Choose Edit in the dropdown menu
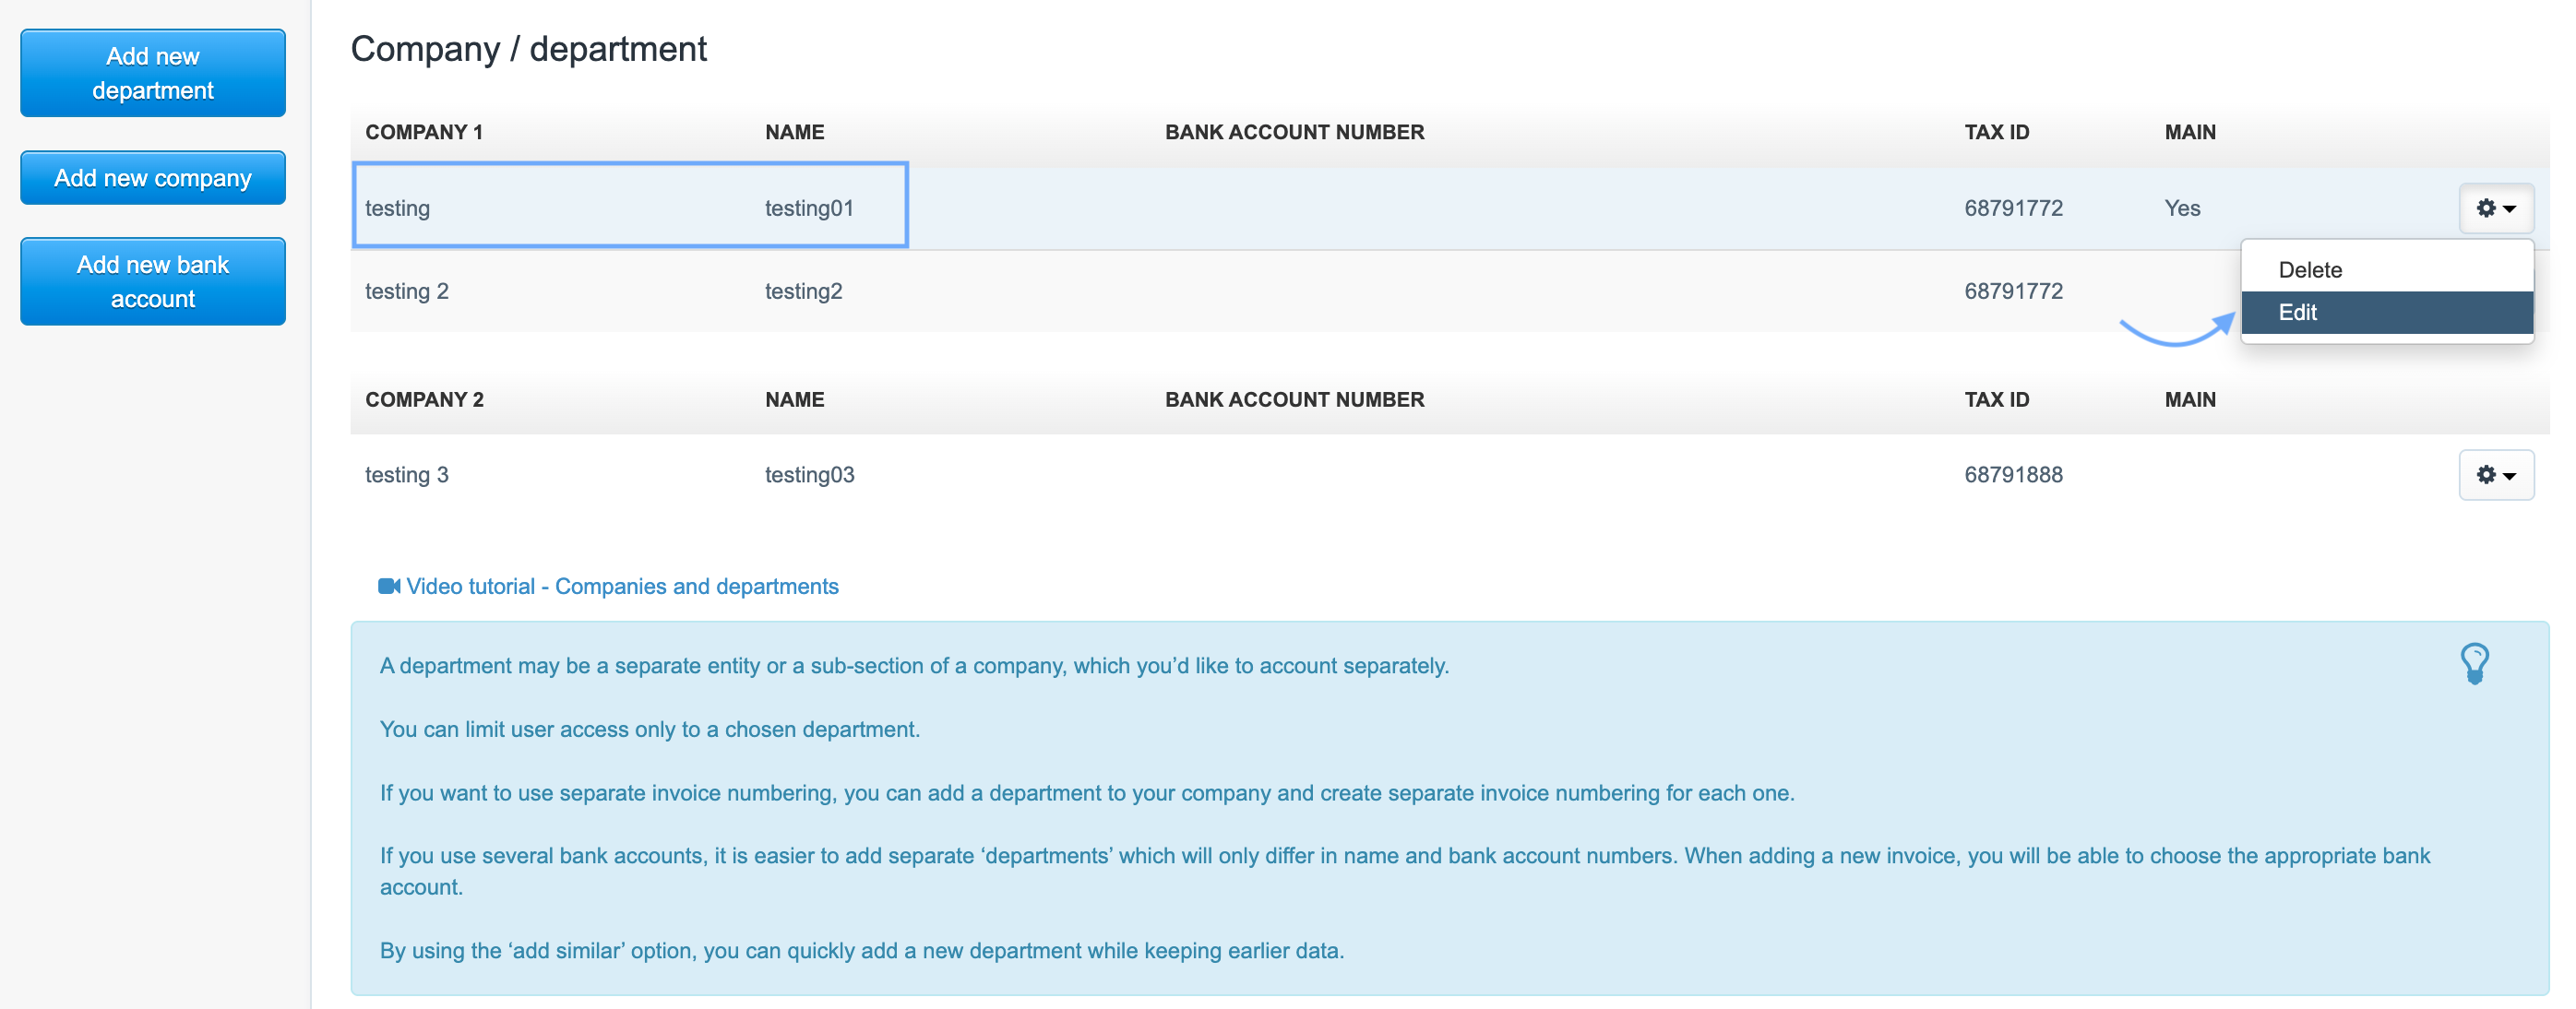This screenshot has height=1009, width=2576. coord(2297,312)
